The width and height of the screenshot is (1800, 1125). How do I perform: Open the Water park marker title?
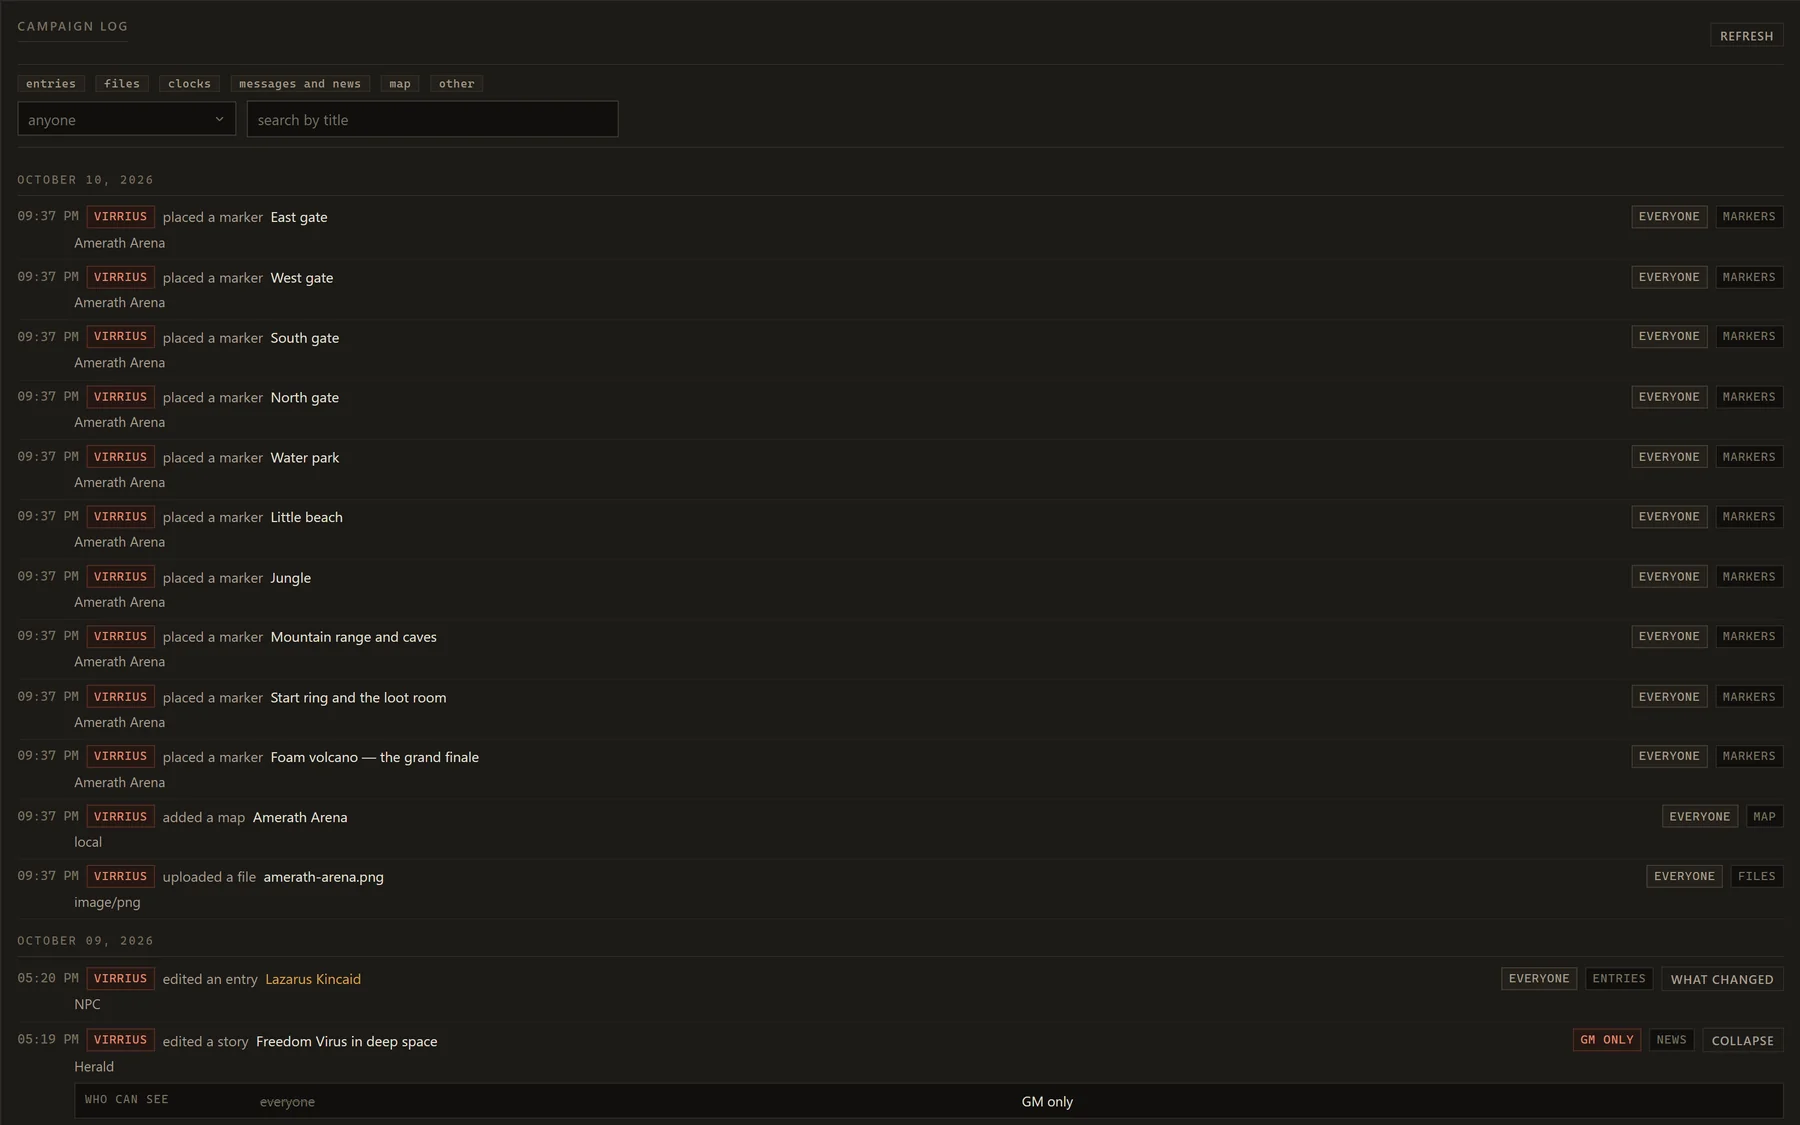[305, 458]
